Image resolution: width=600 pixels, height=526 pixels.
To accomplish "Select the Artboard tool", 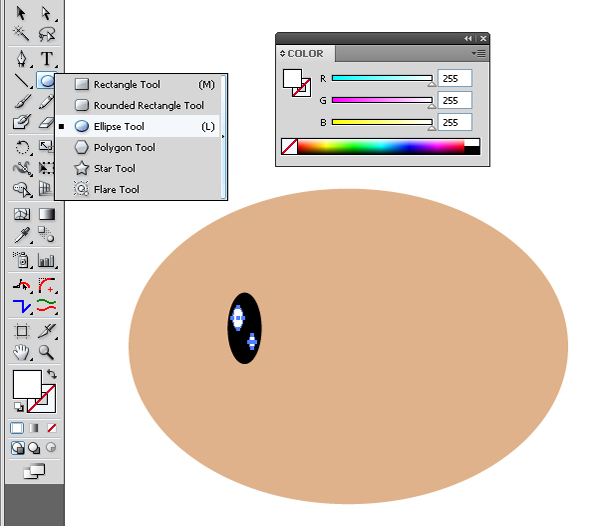I will (x=22, y=331).
